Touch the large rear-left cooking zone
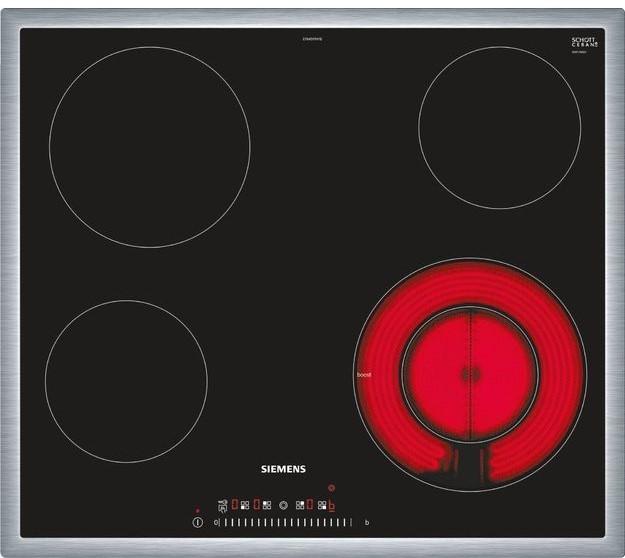625x558 pixels. point(149,146)
